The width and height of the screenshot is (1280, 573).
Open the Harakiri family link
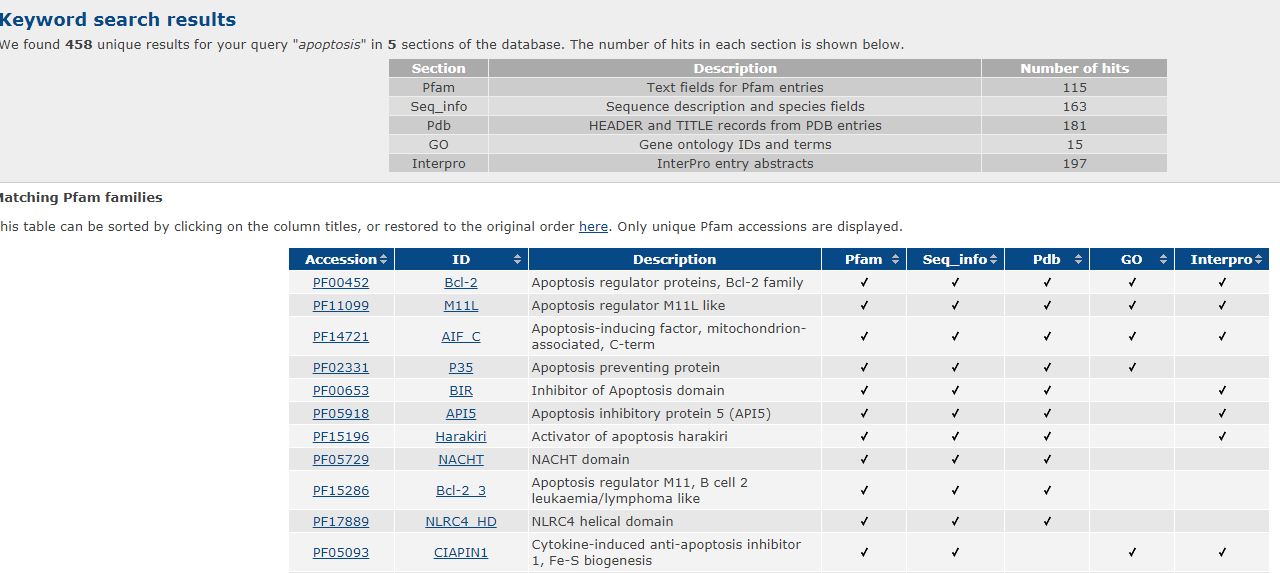coord(461,437)
